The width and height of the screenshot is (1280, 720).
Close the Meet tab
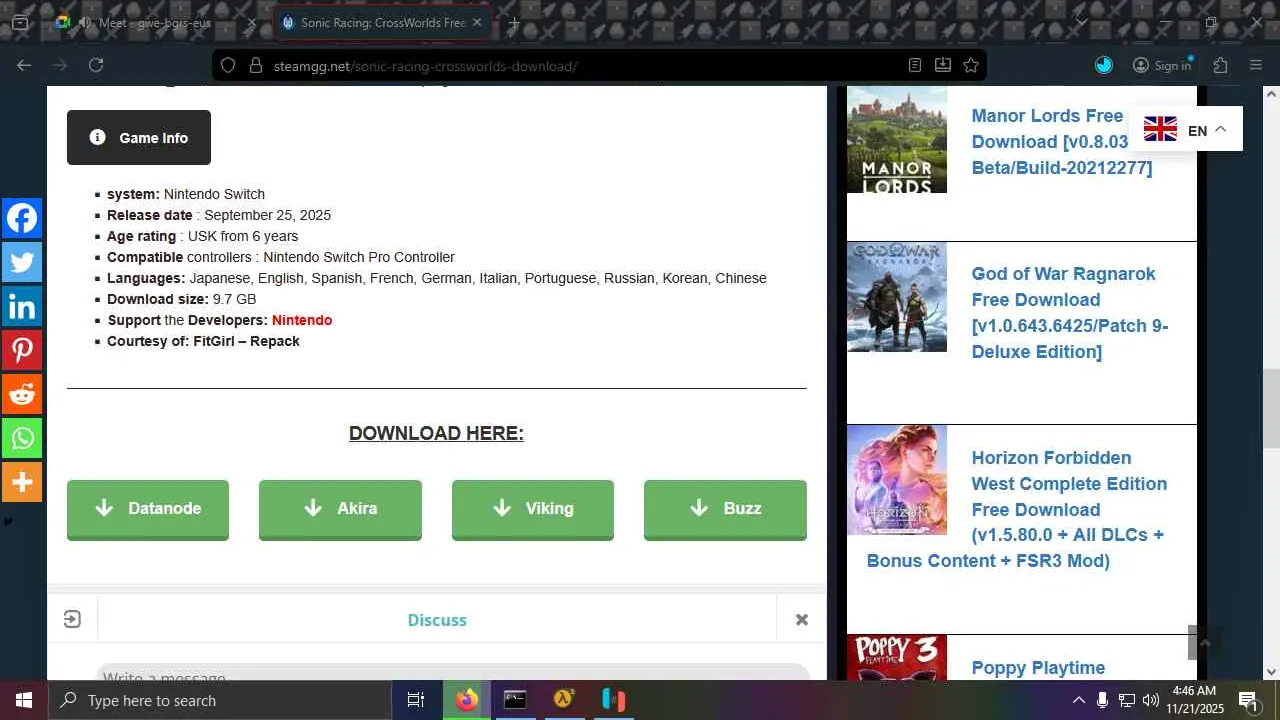pyautogui.click(x=252, y=22)
